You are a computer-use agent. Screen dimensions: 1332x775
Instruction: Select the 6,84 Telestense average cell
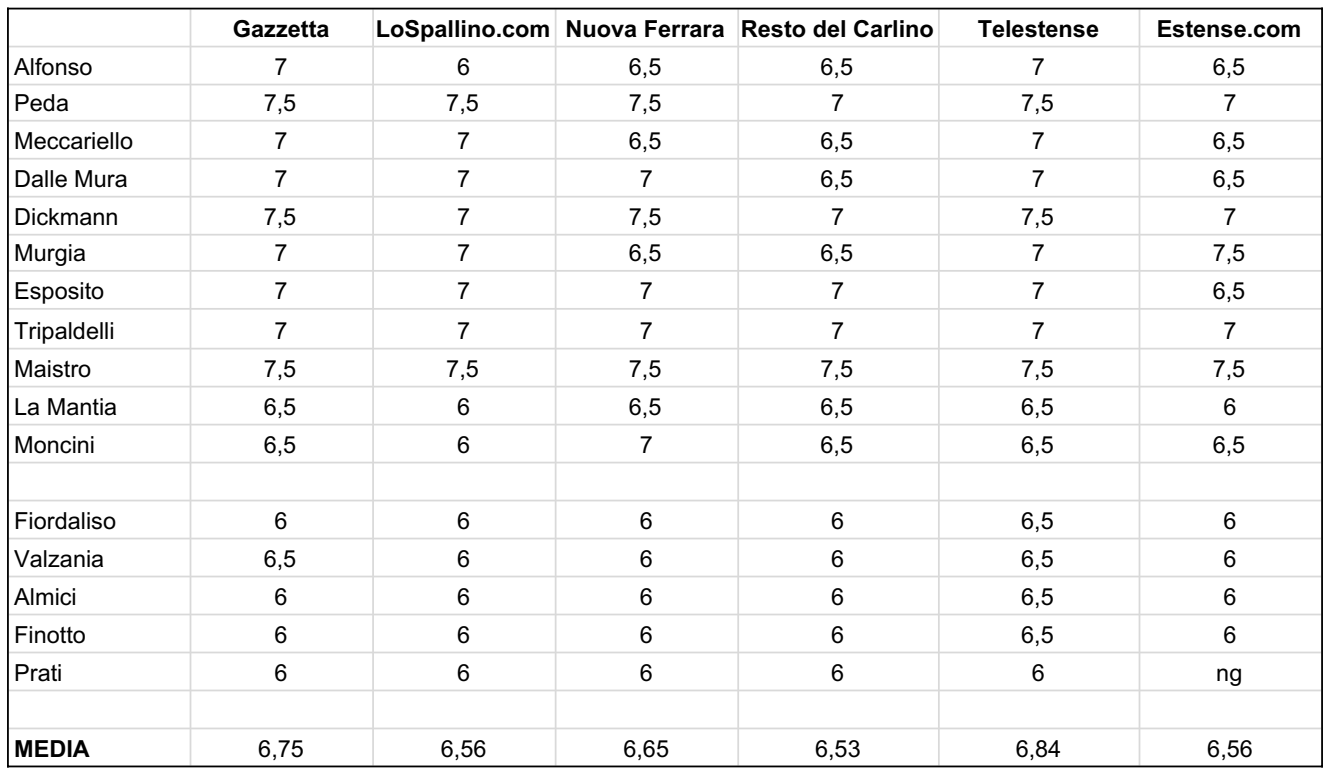[1037, 749]
